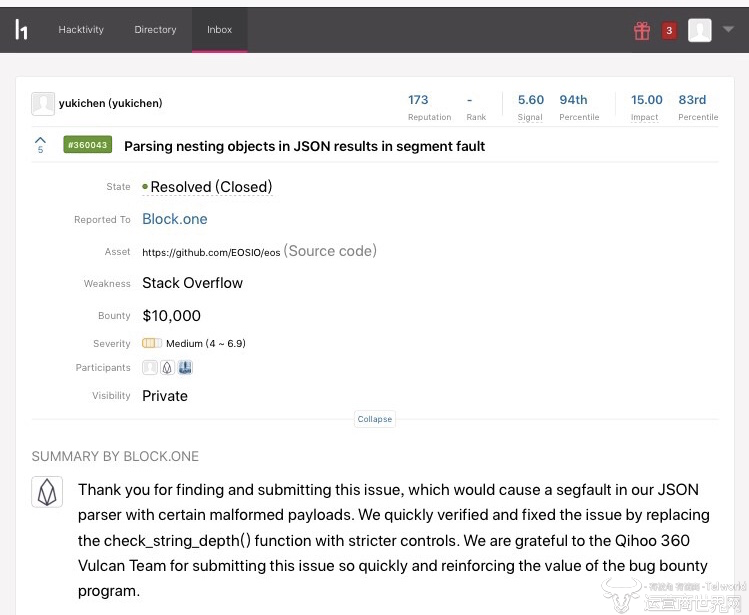
Task: Click the blue third participant avatar
Action: point(185,367)
